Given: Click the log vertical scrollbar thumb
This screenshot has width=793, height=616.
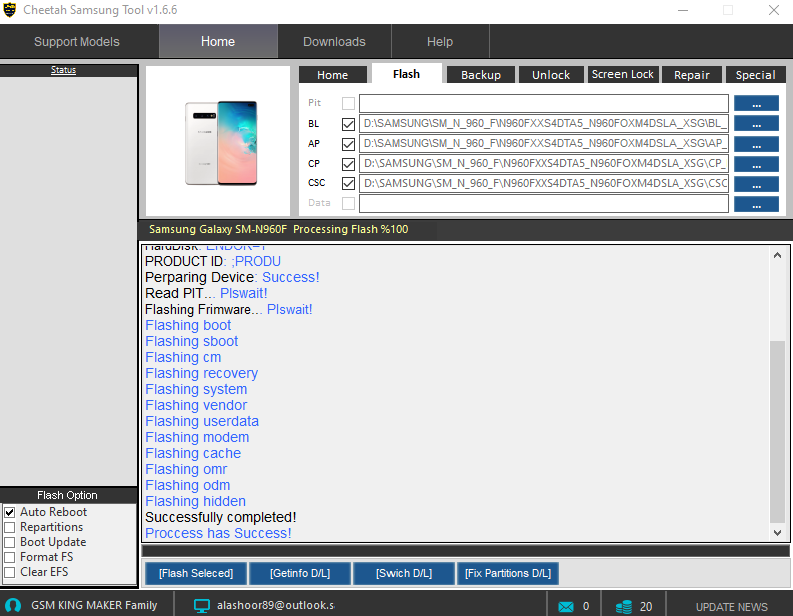Looking at the screenshot, I should click(x=777, y=432).
